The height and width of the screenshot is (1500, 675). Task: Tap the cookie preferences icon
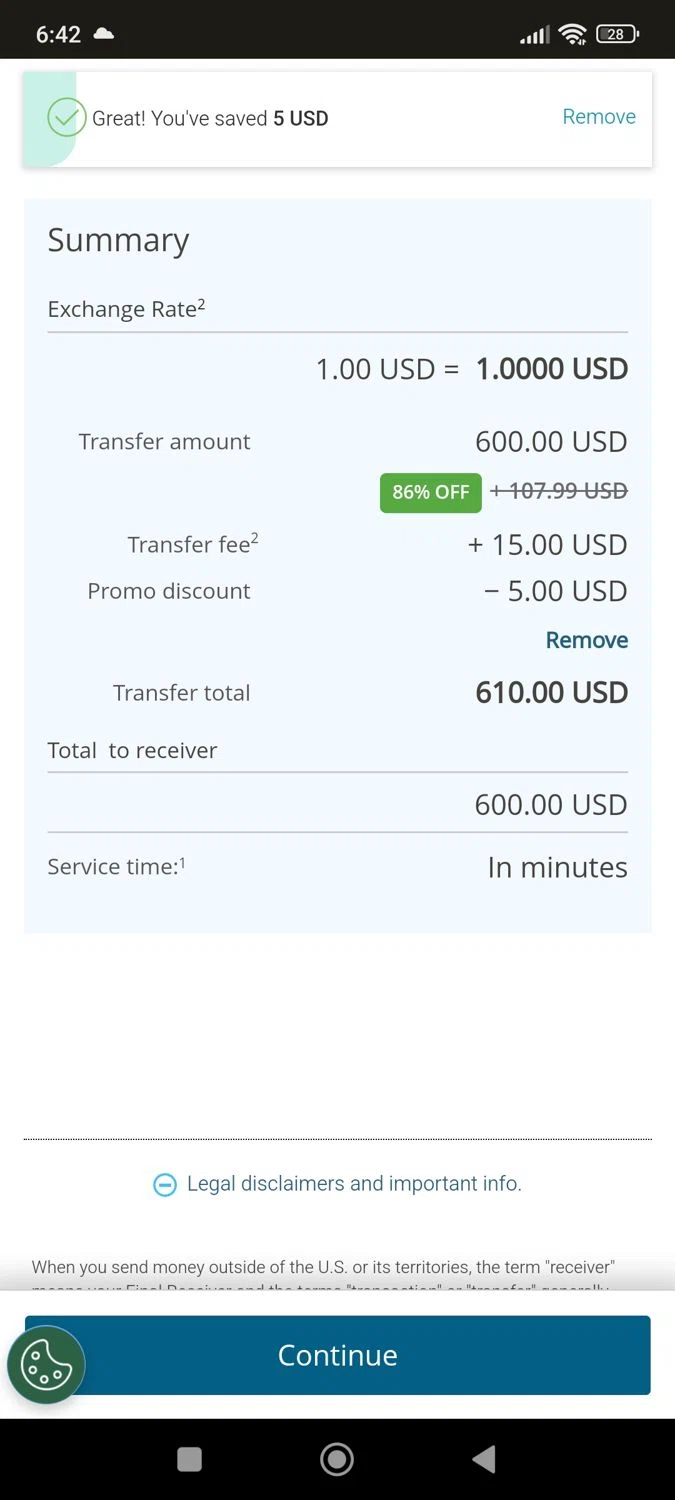tap(46, 1364)
